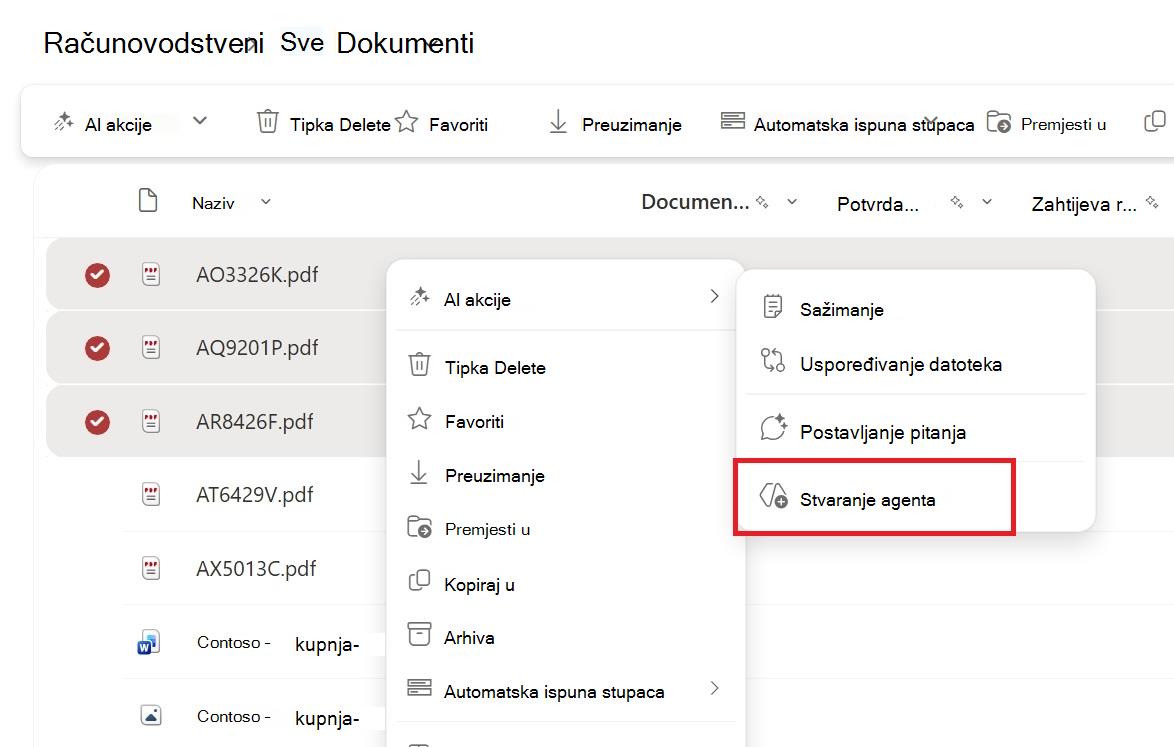The image size is (1174, 747).
Task: Click the copy icon at the toolbar's right edge
Action: [x=1155, y=121]
